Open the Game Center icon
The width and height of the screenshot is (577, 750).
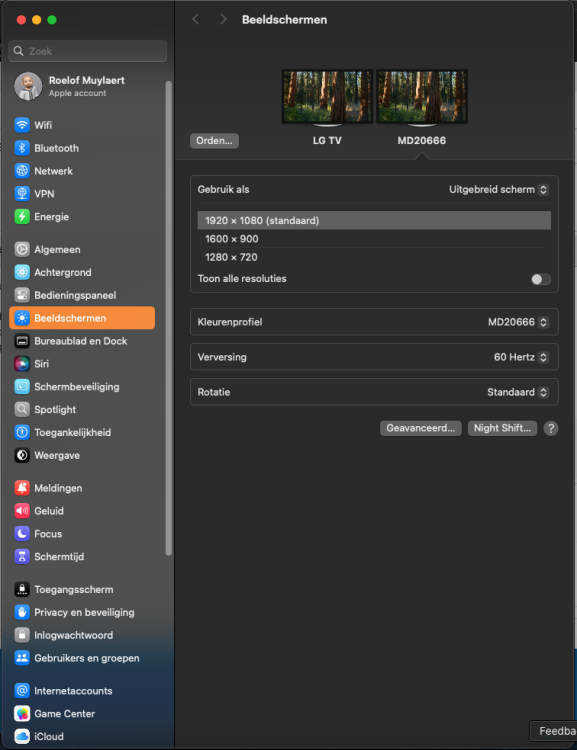(x=22, y=714)
